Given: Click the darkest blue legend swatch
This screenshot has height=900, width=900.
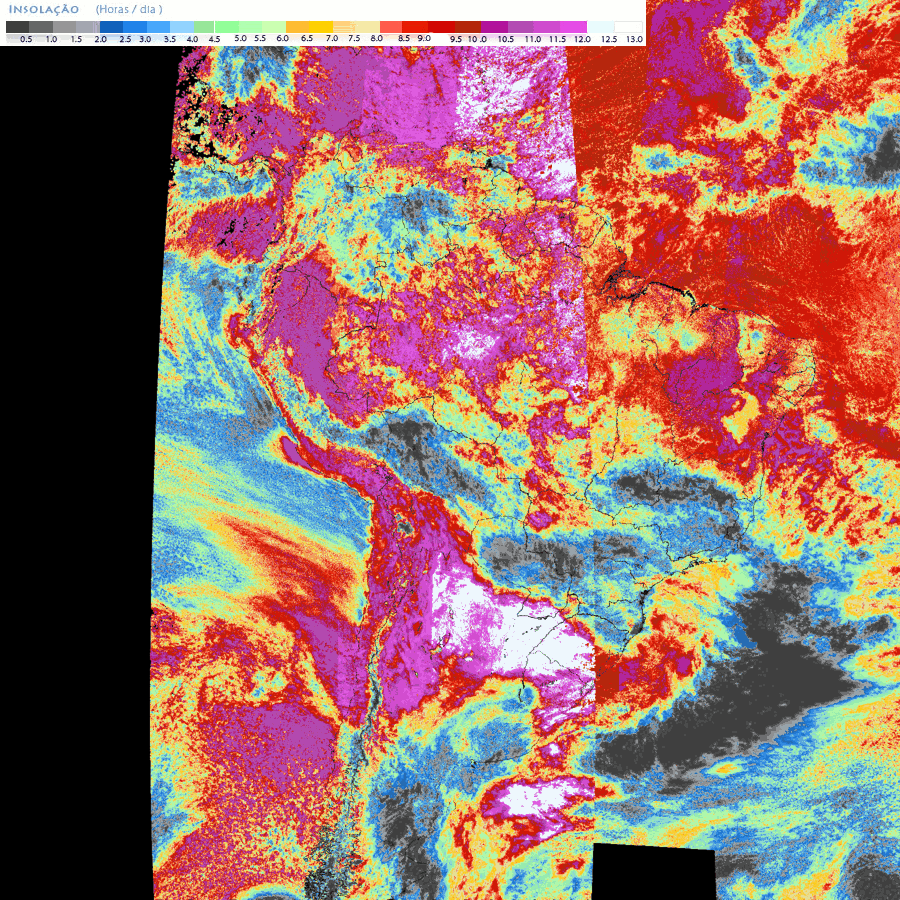Looking at the screenshot, I should coord(111,27).
